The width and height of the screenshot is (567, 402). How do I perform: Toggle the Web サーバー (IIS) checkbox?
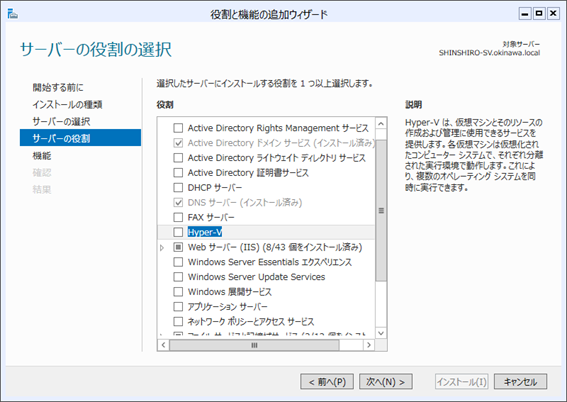click(x=178, y=247)
